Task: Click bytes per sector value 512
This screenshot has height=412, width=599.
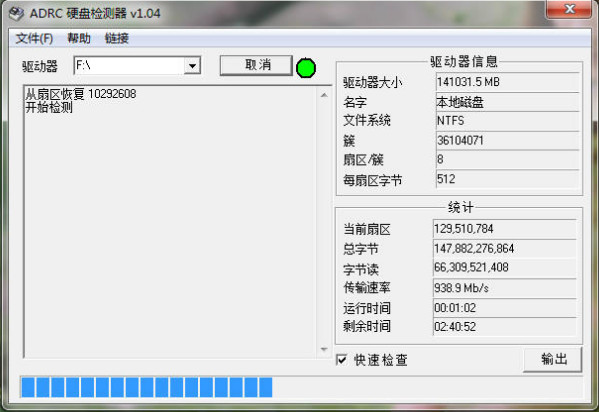Action: coord(446,179)
